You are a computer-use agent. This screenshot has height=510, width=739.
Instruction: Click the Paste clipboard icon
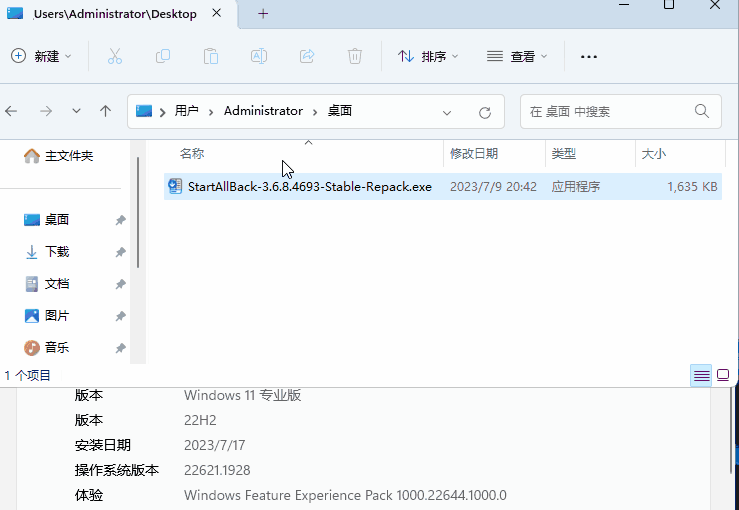point(210,56)
